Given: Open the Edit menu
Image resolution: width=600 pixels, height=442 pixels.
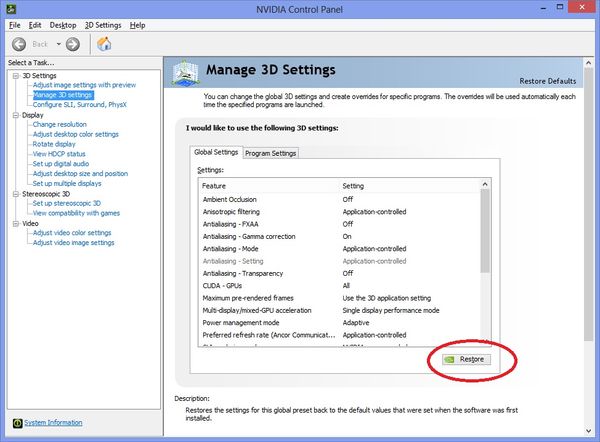Looking at the screenshot, I should [x=35, y=25].
